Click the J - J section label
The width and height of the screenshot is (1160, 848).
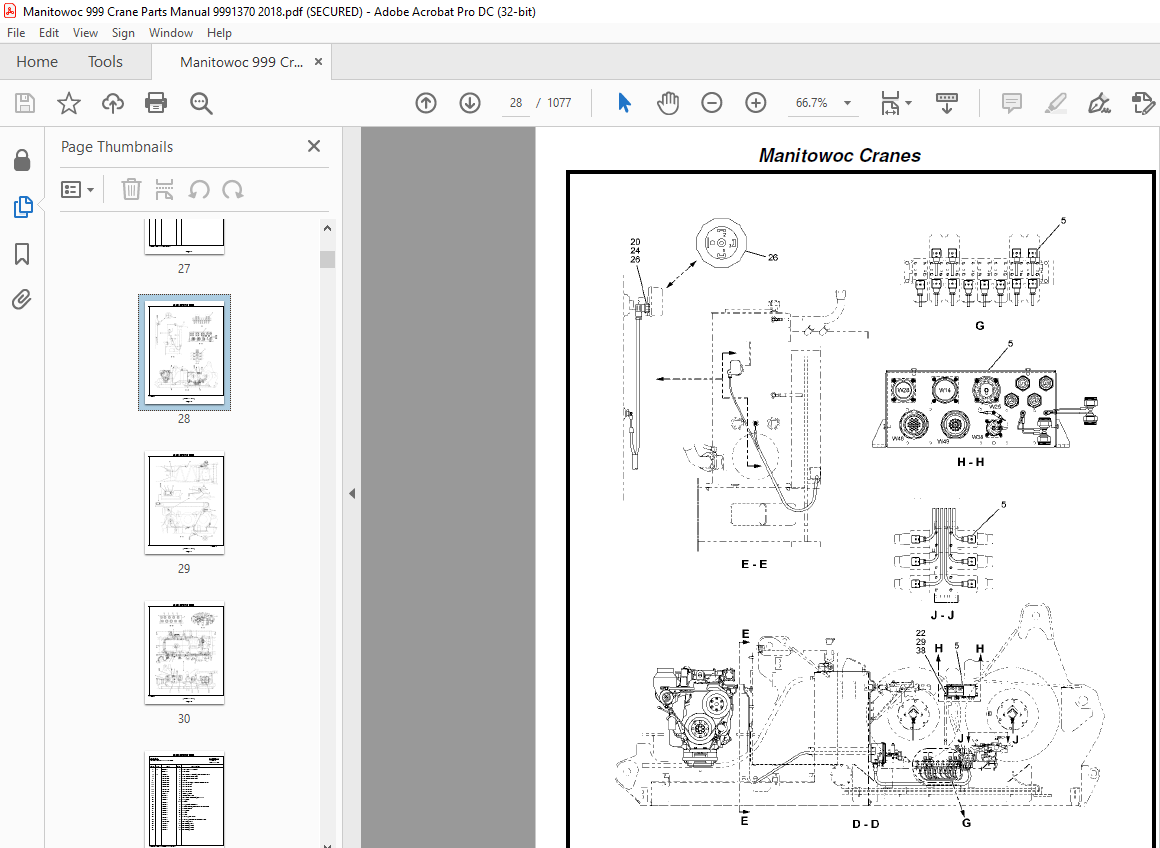pyautogui.click(x=942, y=615)
